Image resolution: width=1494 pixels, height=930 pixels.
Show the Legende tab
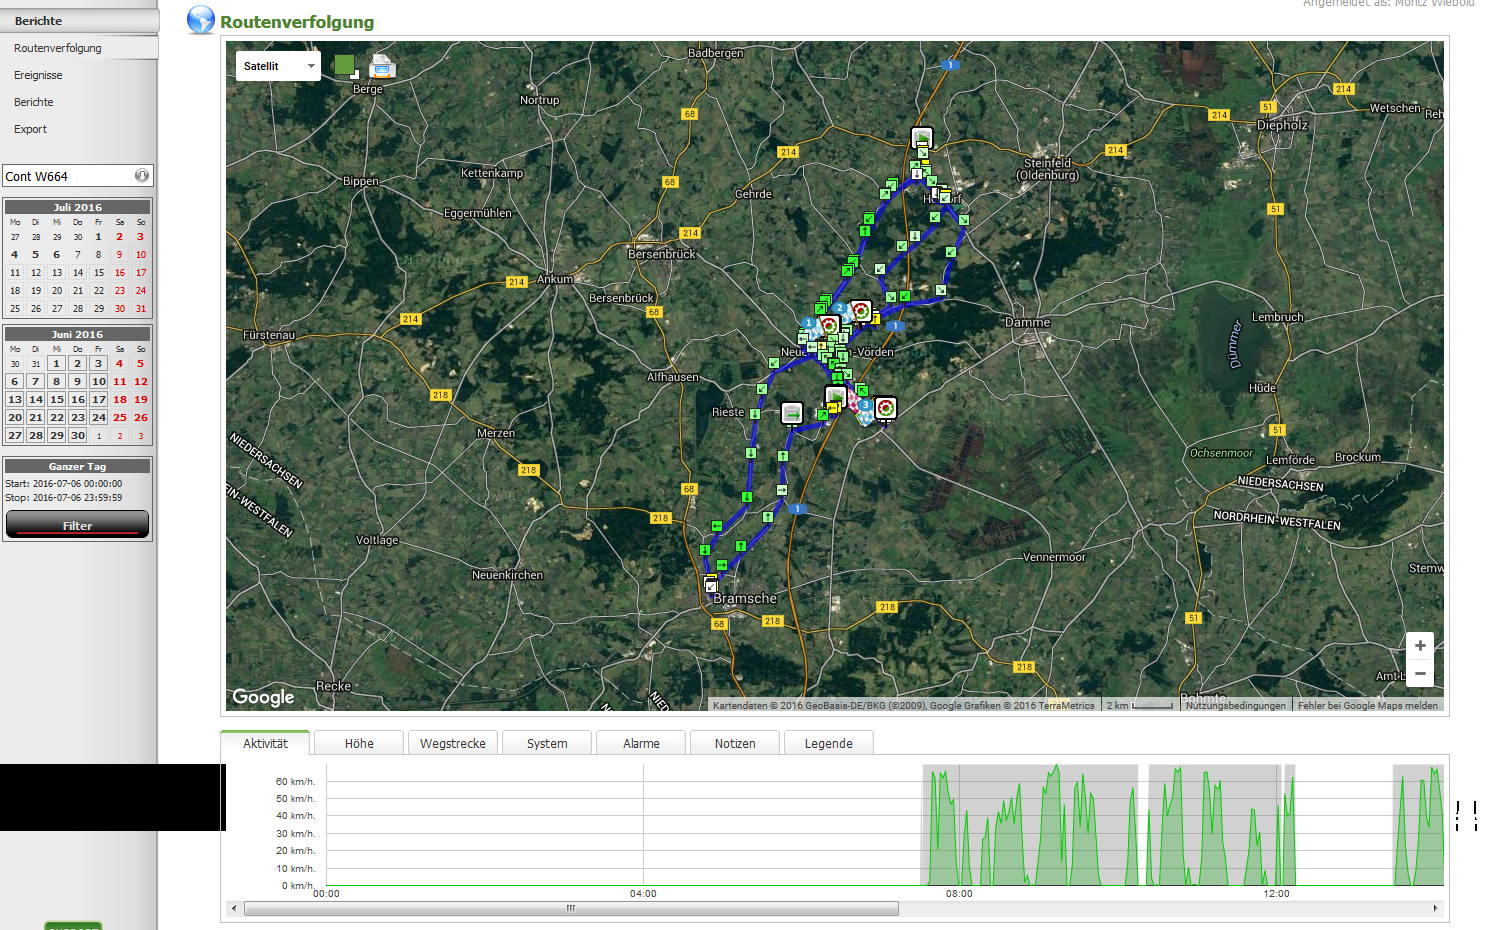tap(828, 743)
